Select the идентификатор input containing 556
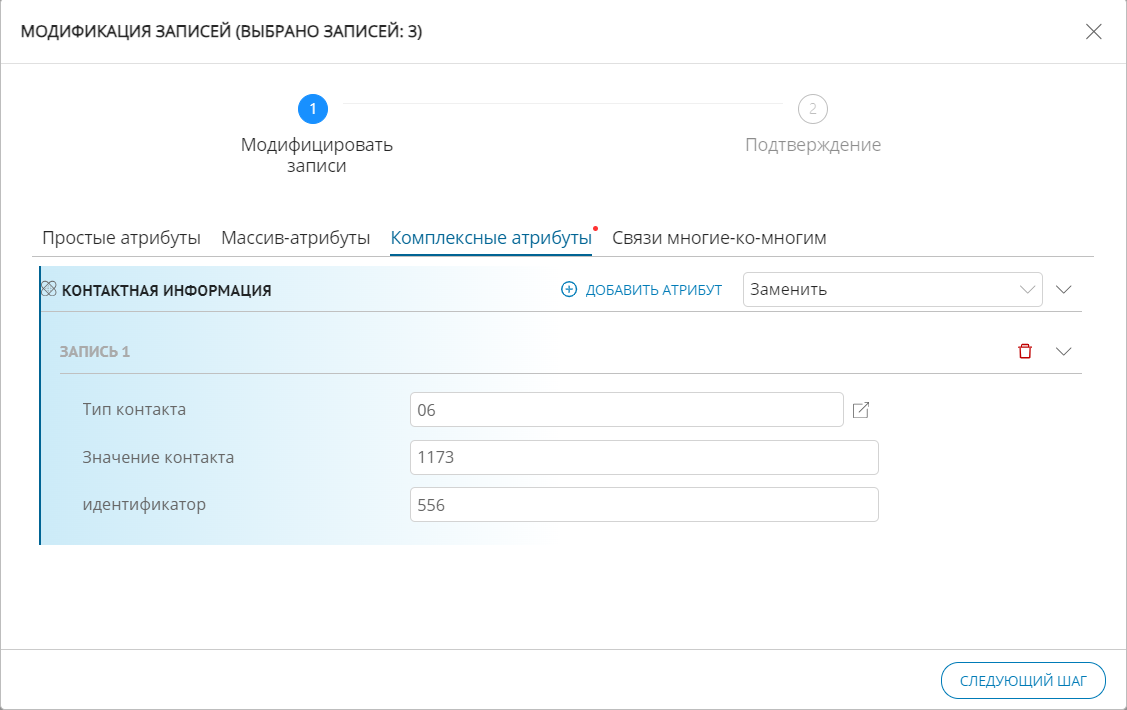Image resolution: width=1127 pixels, height=710 pixels. tap(644, 504)
